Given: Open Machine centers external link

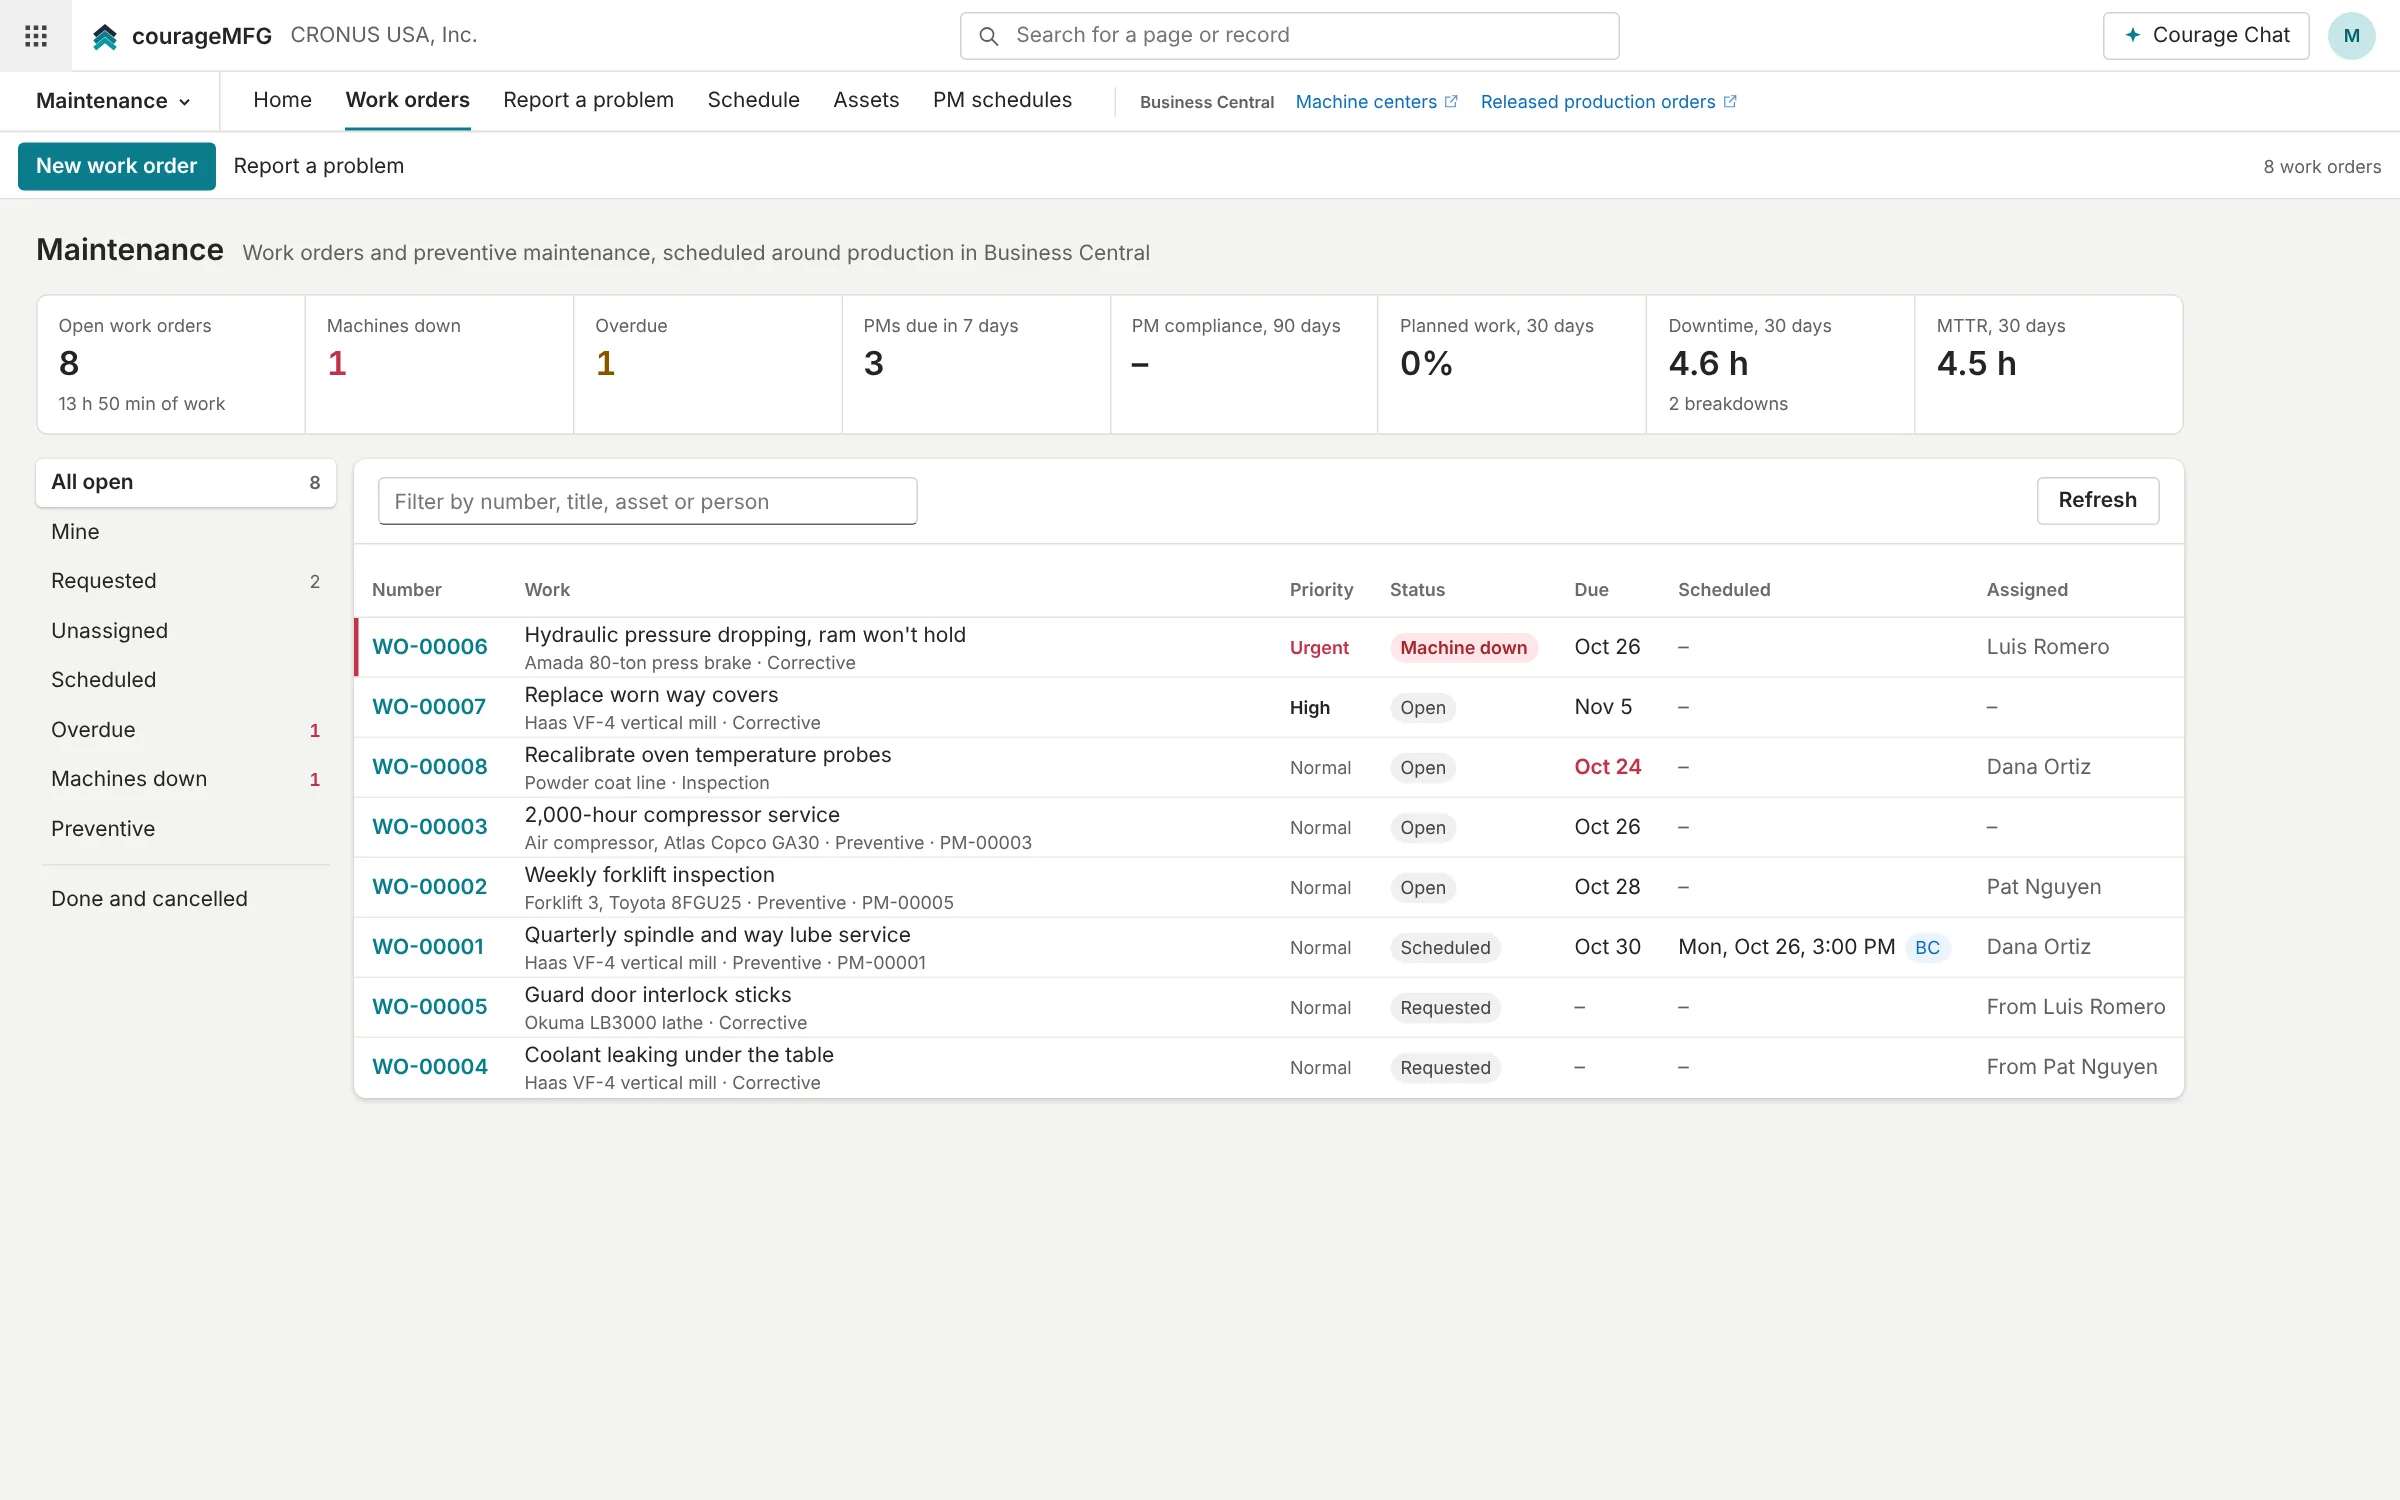Looking at the screenshot, I should [1377, 102].
